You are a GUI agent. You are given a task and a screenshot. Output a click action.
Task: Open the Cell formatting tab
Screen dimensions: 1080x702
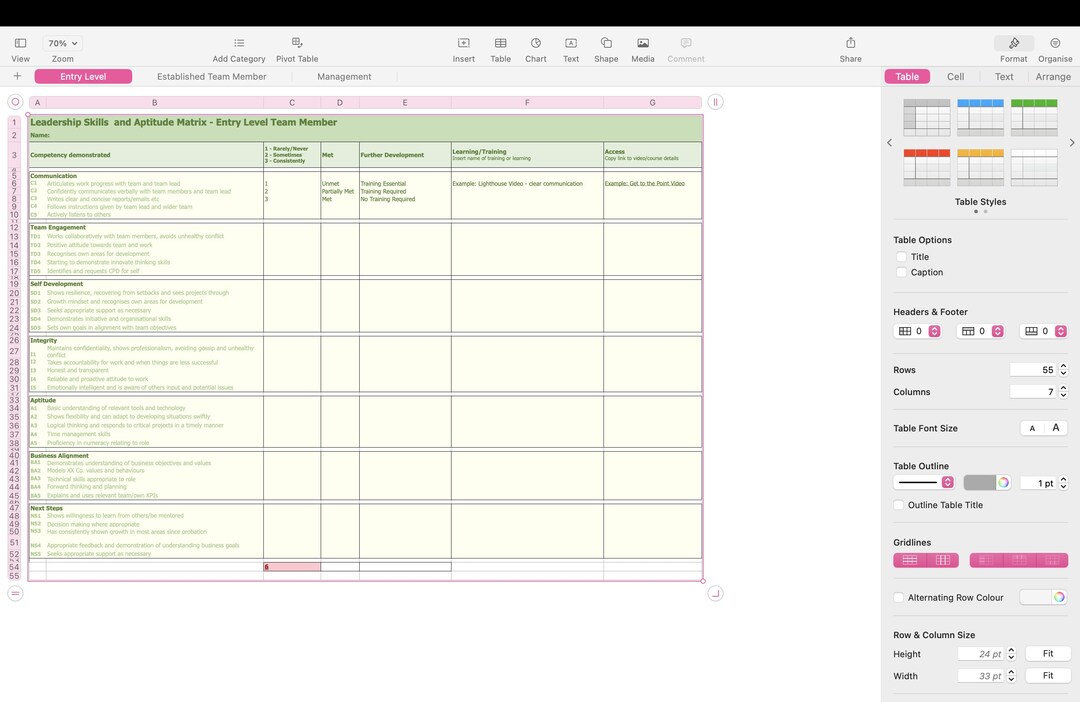[x=955, y=76]
